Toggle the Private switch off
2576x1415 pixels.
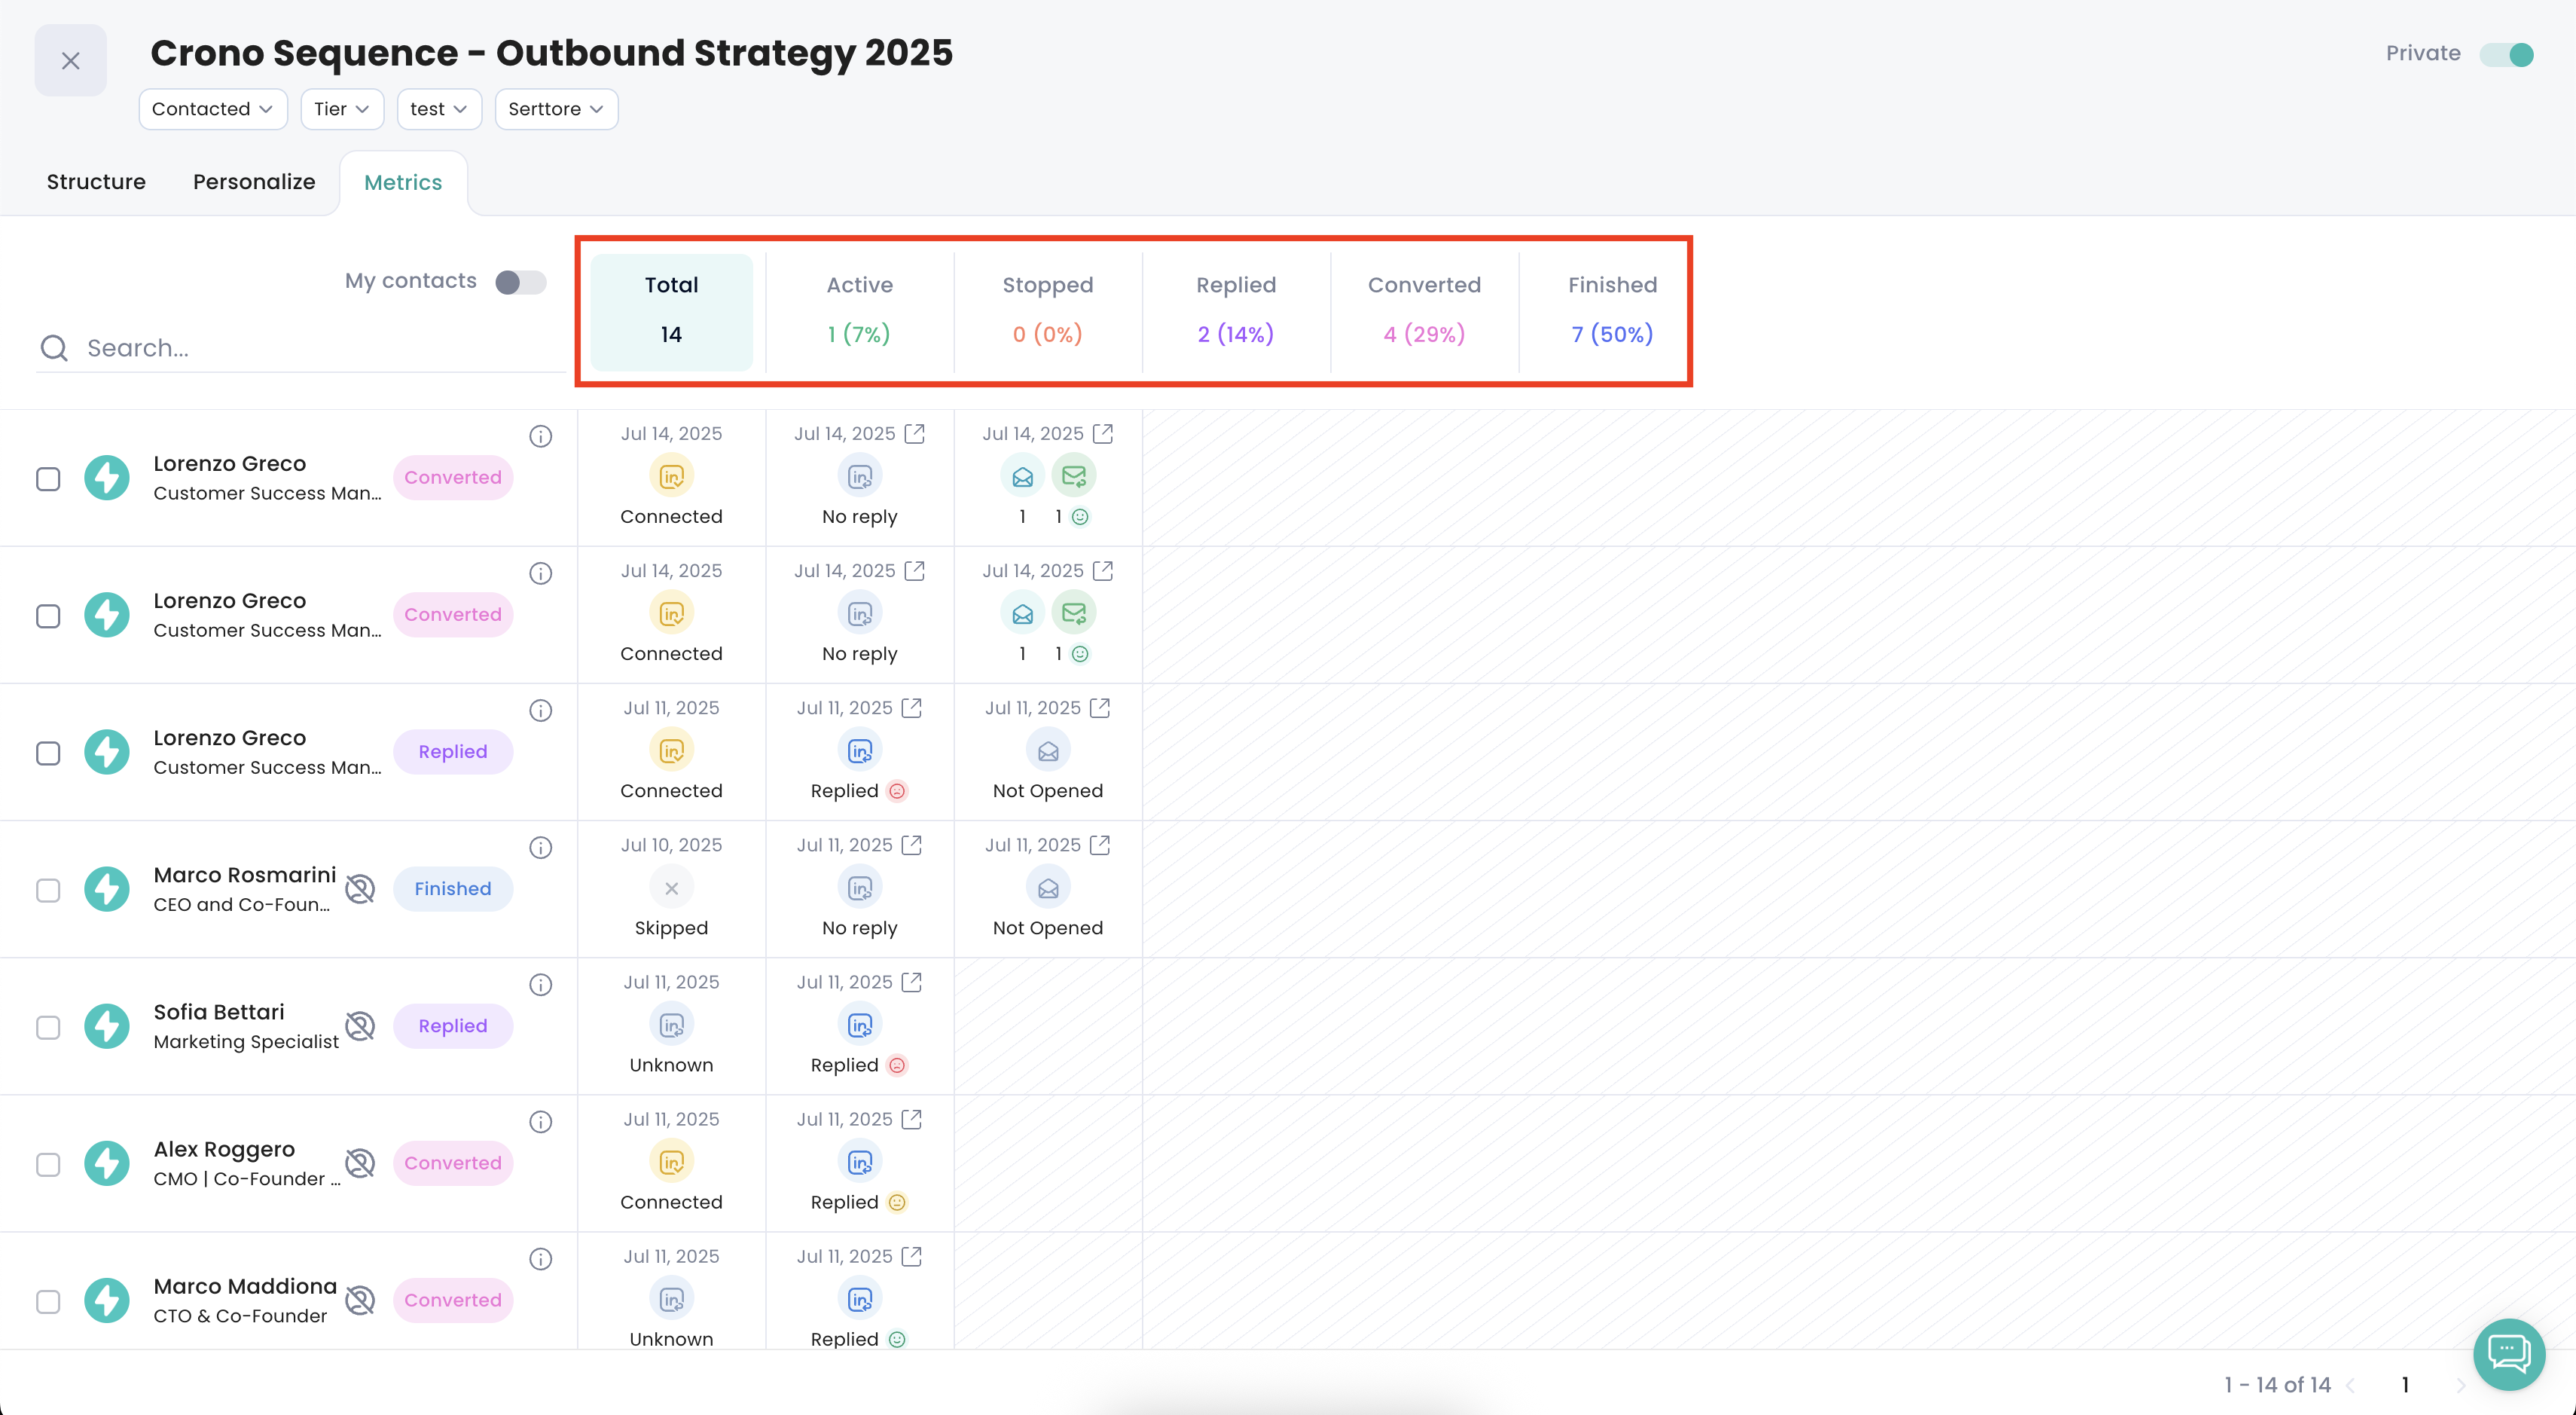(2506, 54)
